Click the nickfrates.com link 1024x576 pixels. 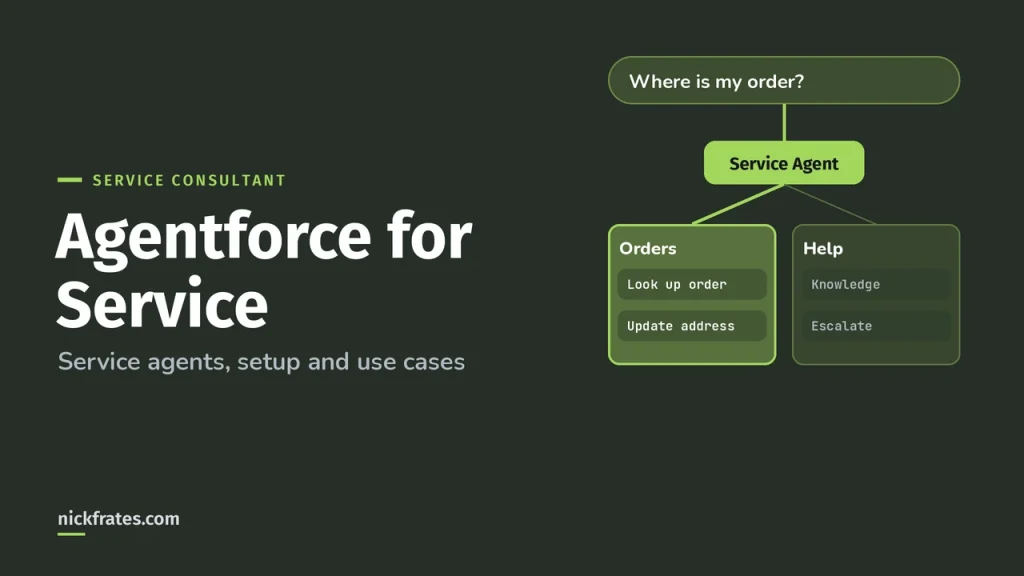click(x=118, y=519)
